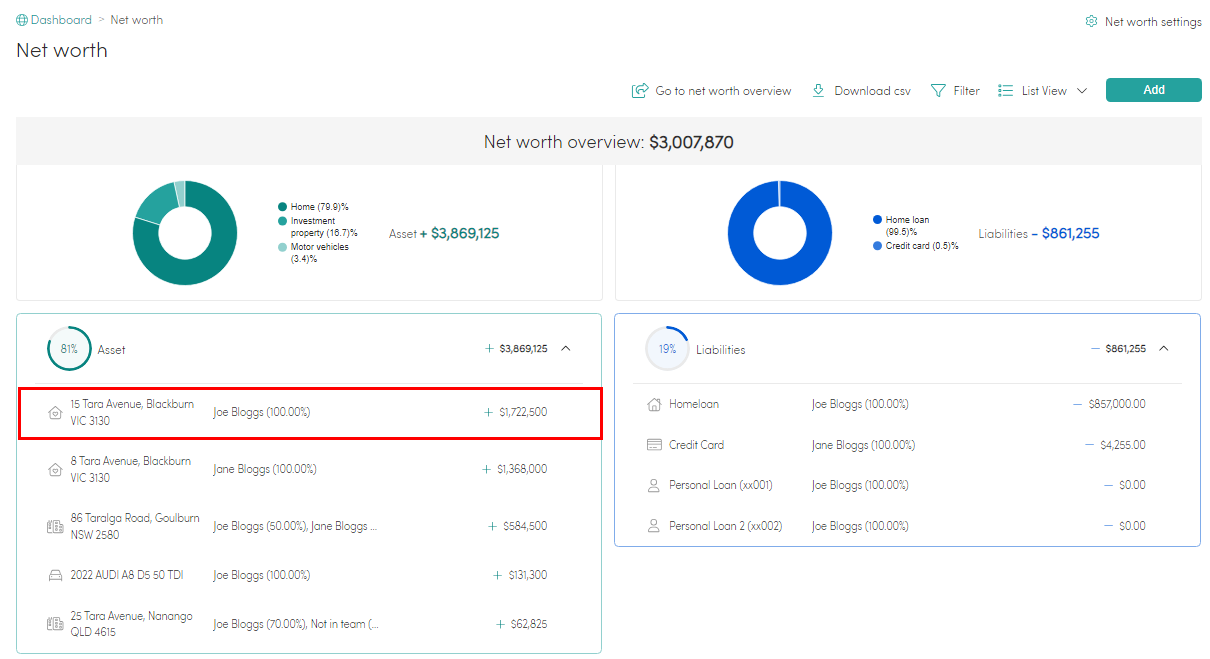Open the Filter option

pyautogui.click(x=966, y=91)
